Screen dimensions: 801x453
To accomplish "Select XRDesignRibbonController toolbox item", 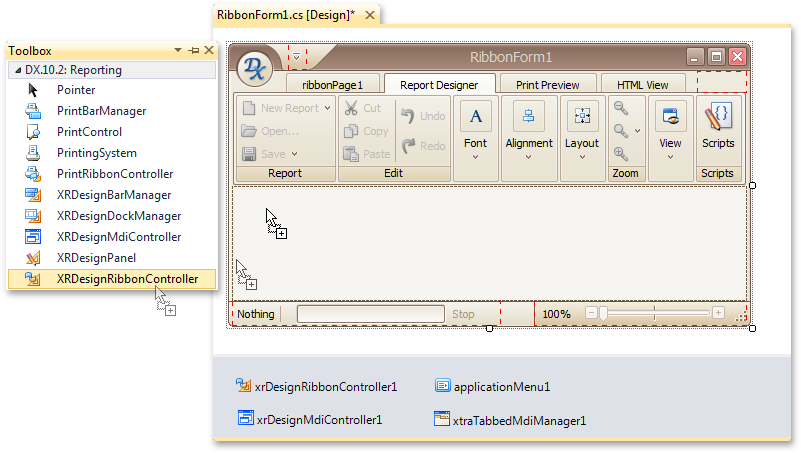I will [112, 279].
